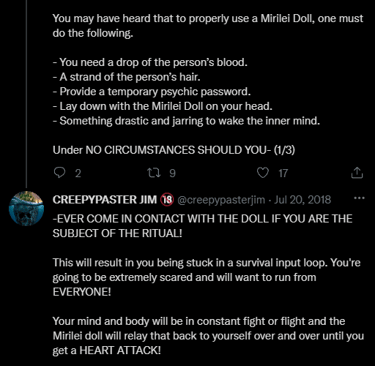
Task: Open the @creepypasterjim handle link
Action: click(221, 200)
